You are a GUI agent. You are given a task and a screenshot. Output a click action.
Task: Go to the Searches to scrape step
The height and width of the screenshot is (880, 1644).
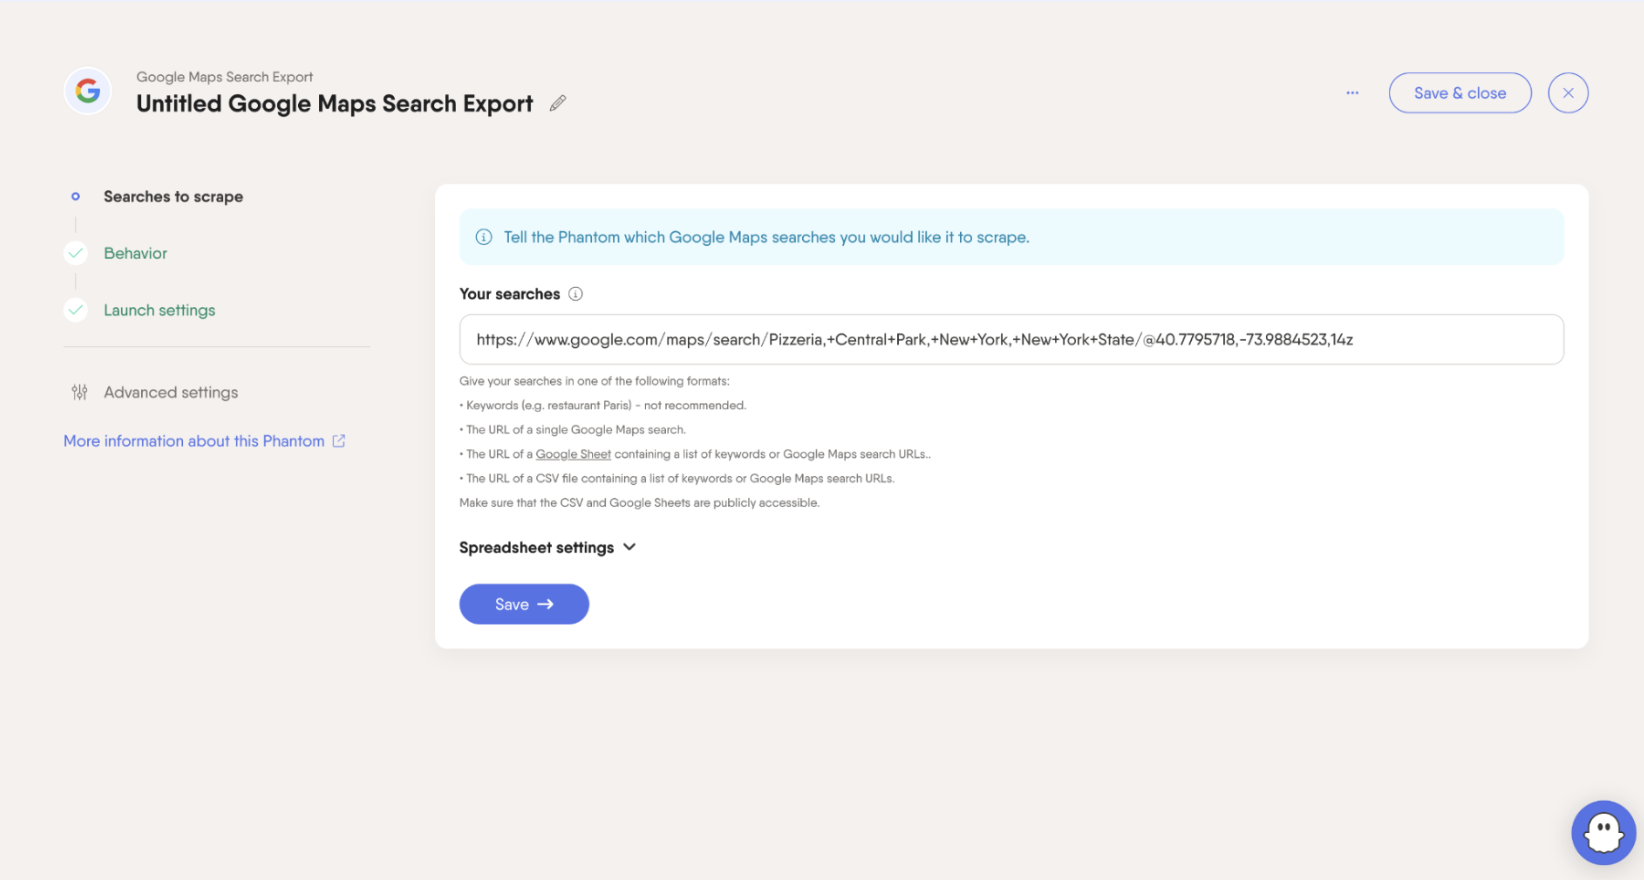coord(173,197)
